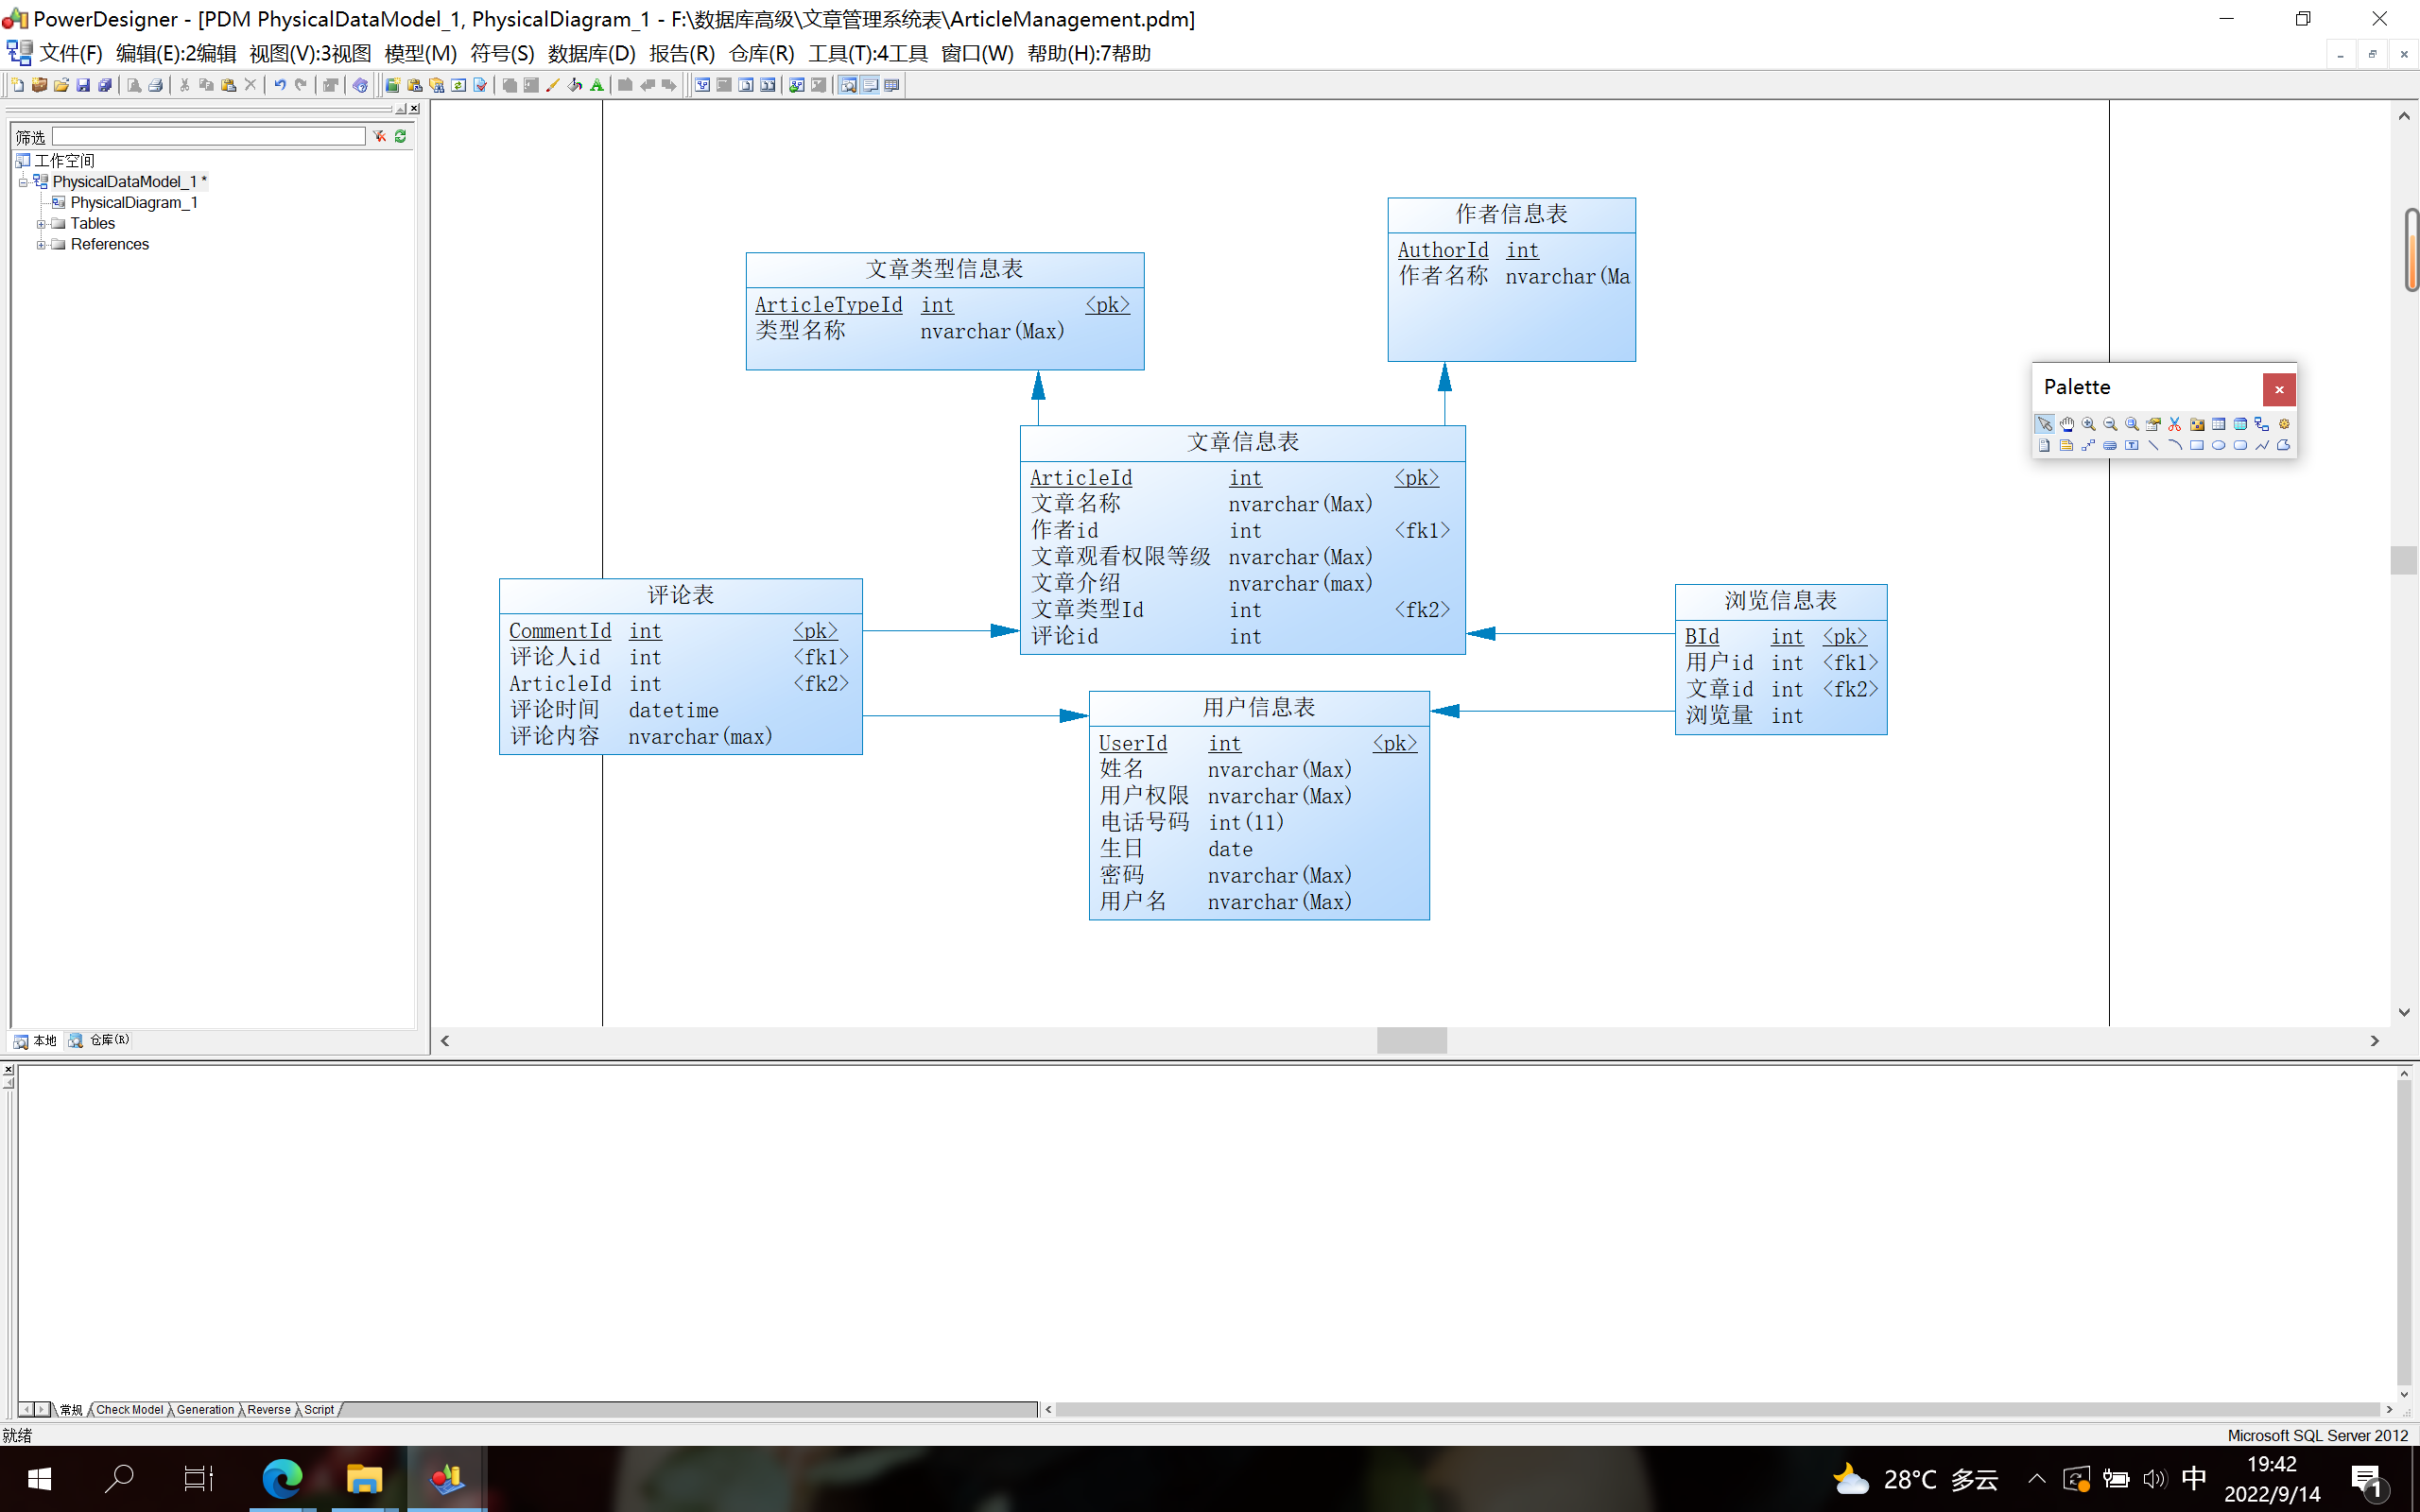Expand the References folder in the tree
The width and height of the screenshot is (2420, 1512).
(41, 245)
